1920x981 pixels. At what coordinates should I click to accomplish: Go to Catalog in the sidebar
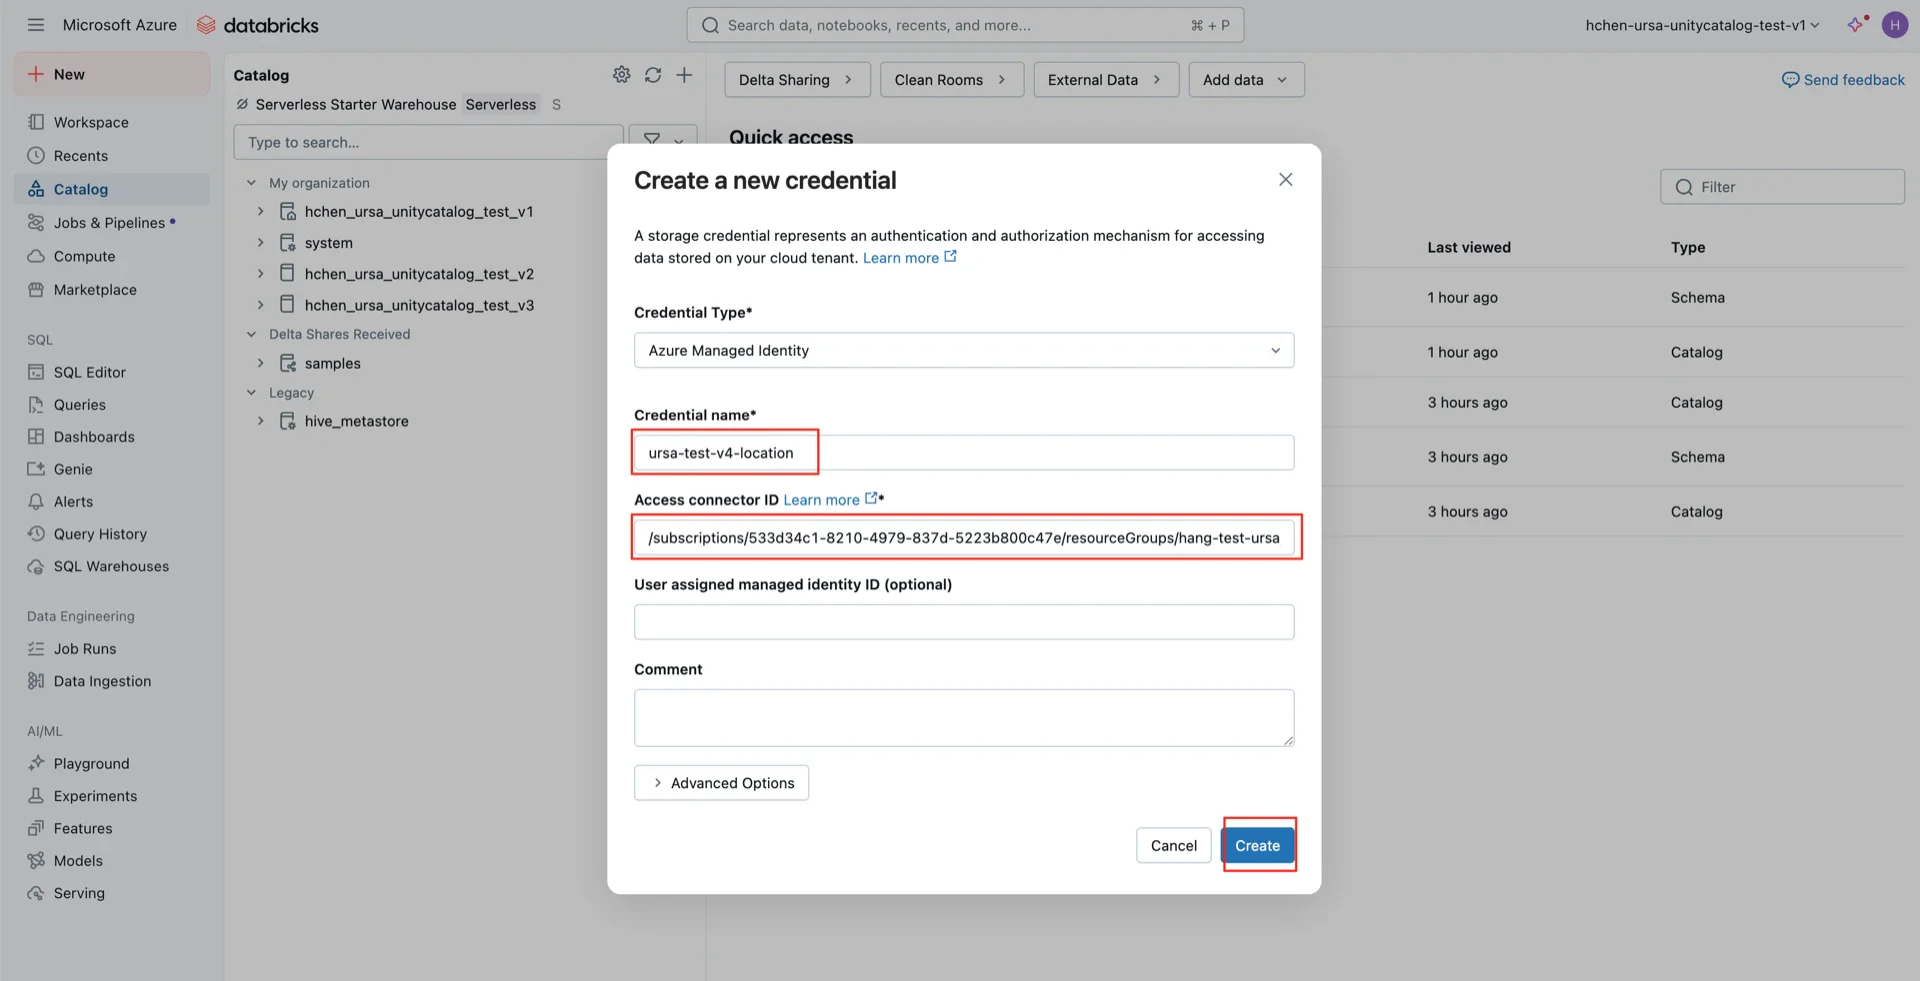coord(112,189)
